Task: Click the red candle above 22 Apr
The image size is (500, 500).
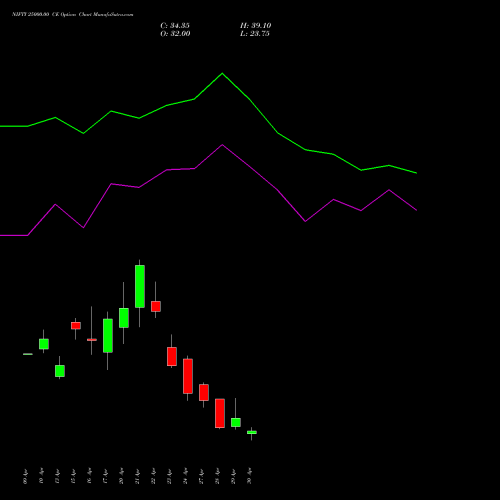Action: point(156,306)
